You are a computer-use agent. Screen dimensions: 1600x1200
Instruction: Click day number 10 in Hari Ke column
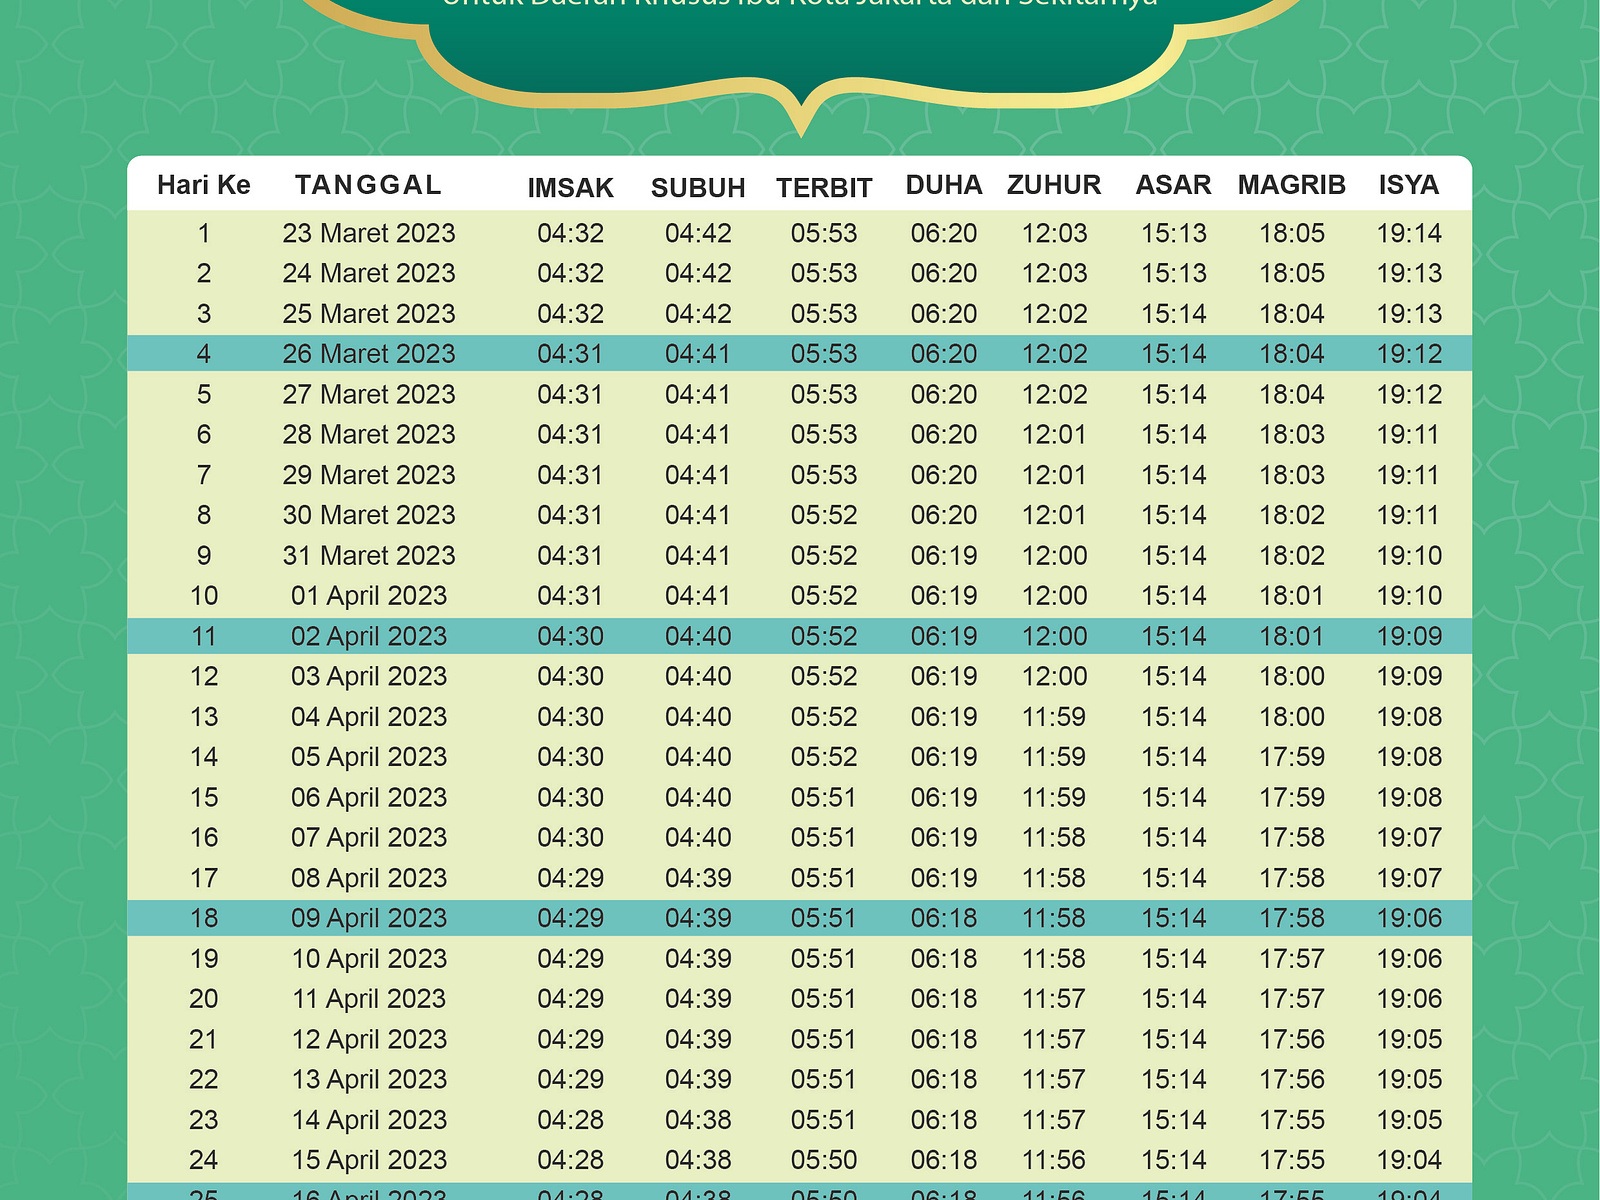click(x=204, y=596)
